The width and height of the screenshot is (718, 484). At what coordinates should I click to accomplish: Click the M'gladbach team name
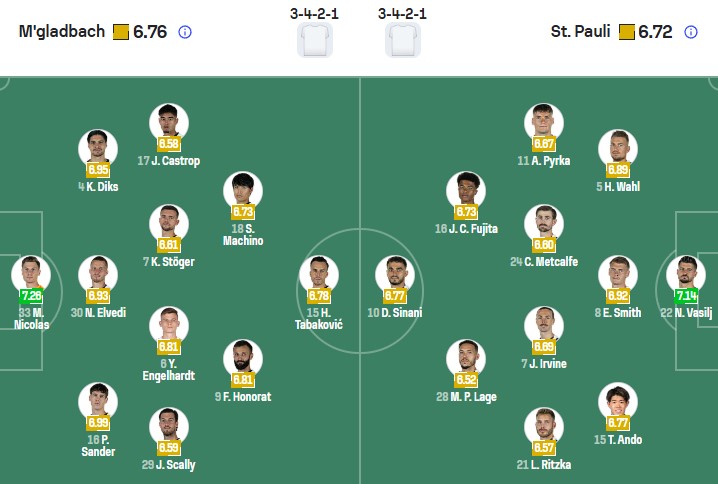click(x=61, y=32)
